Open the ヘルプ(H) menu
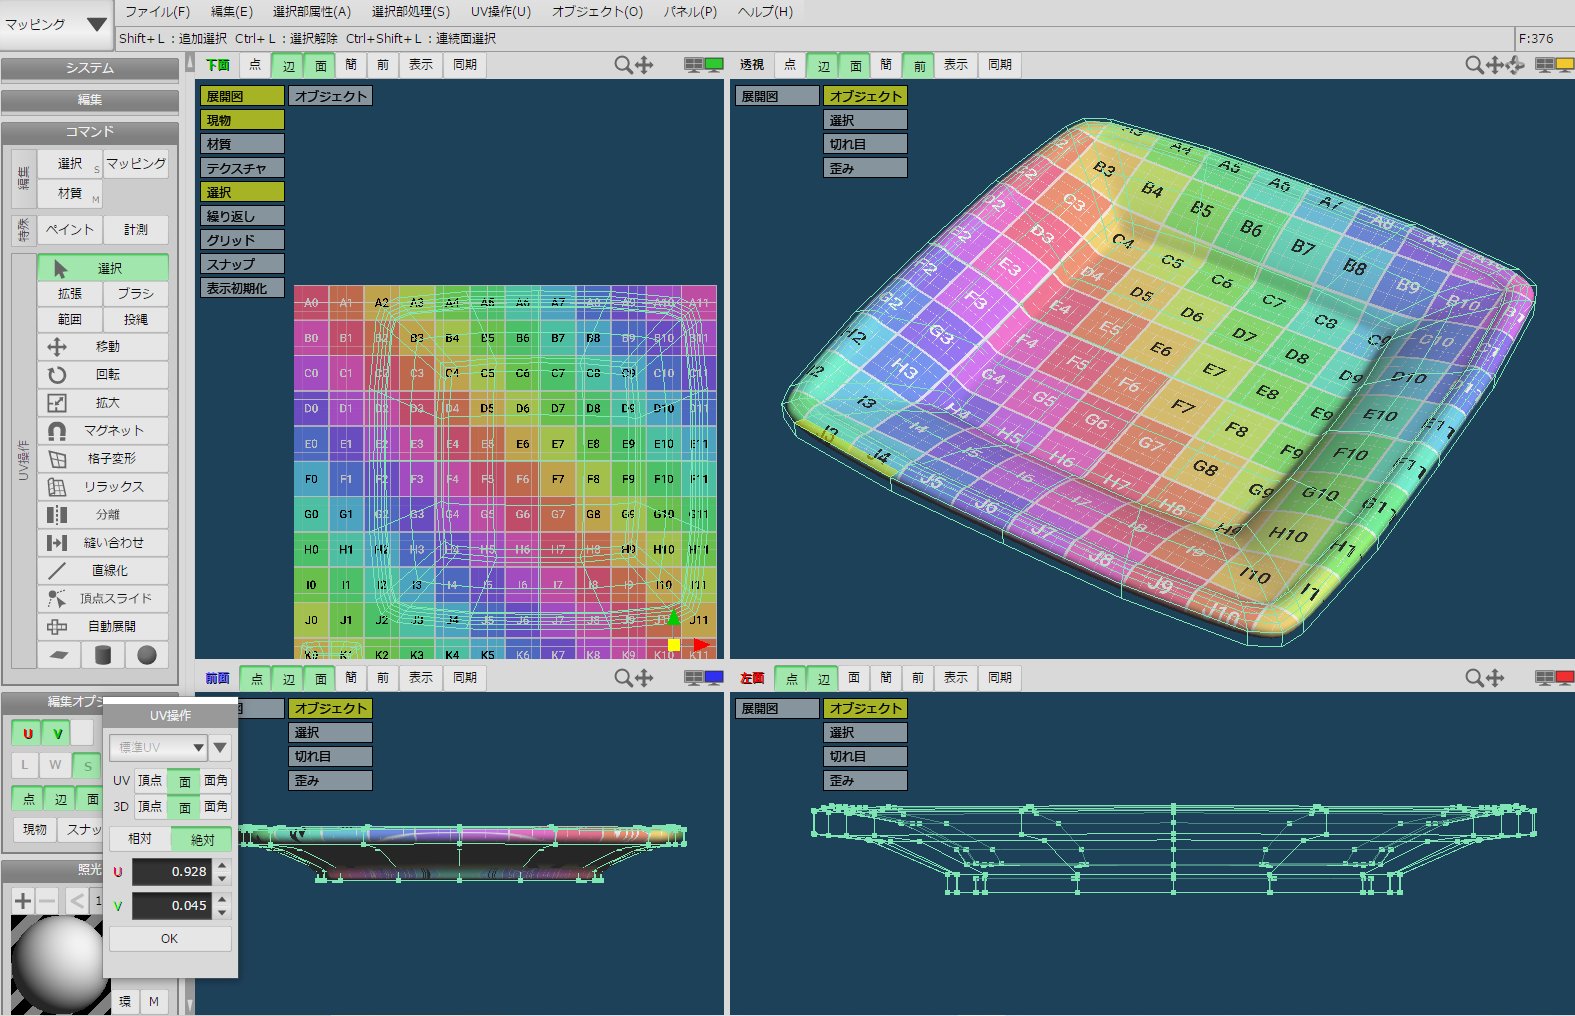 point(765,12)
